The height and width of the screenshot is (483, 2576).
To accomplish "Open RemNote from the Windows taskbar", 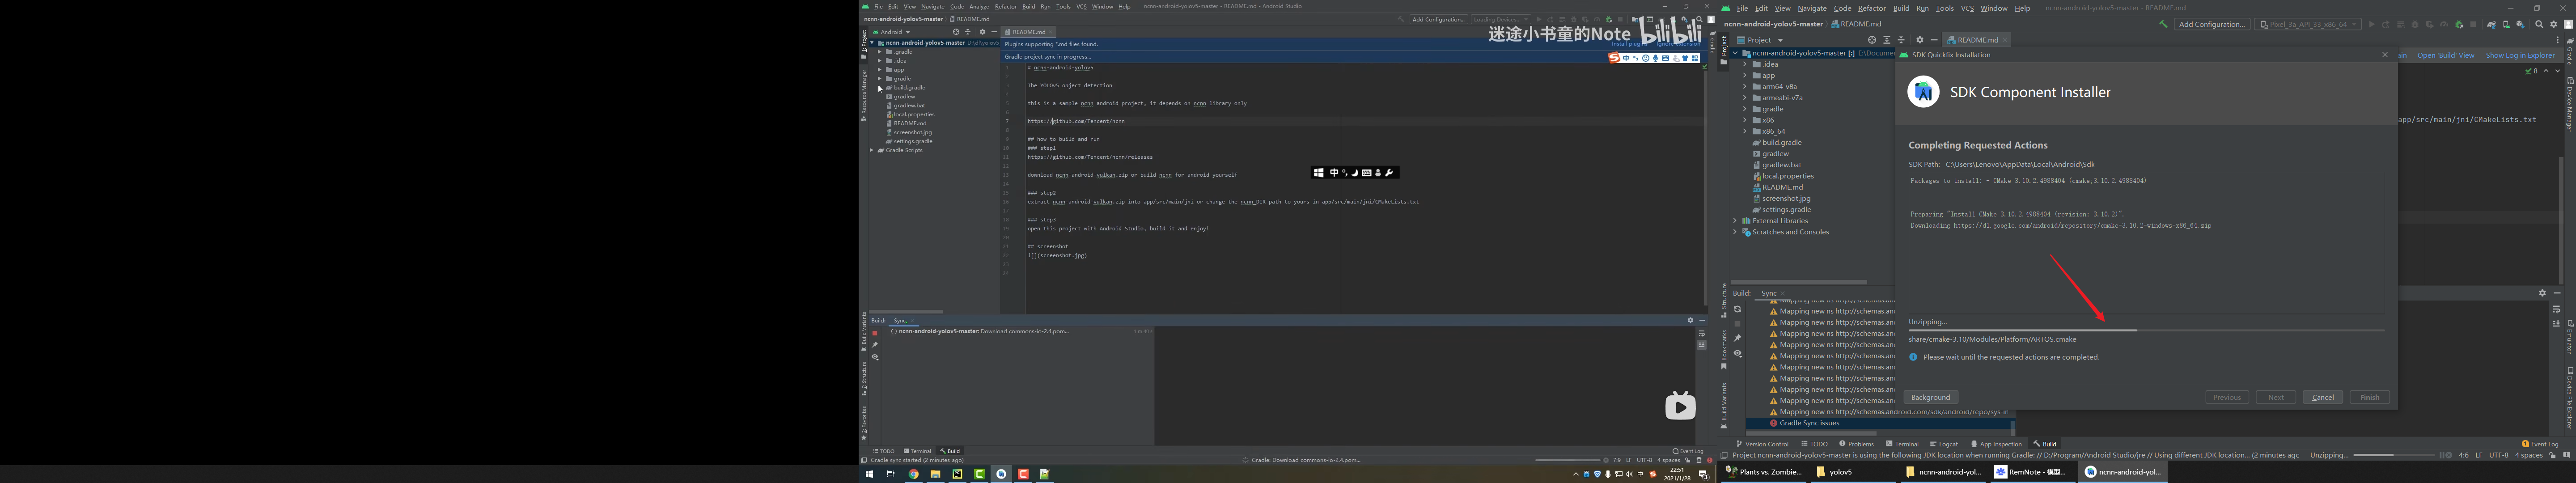I will coord(2030,472).
